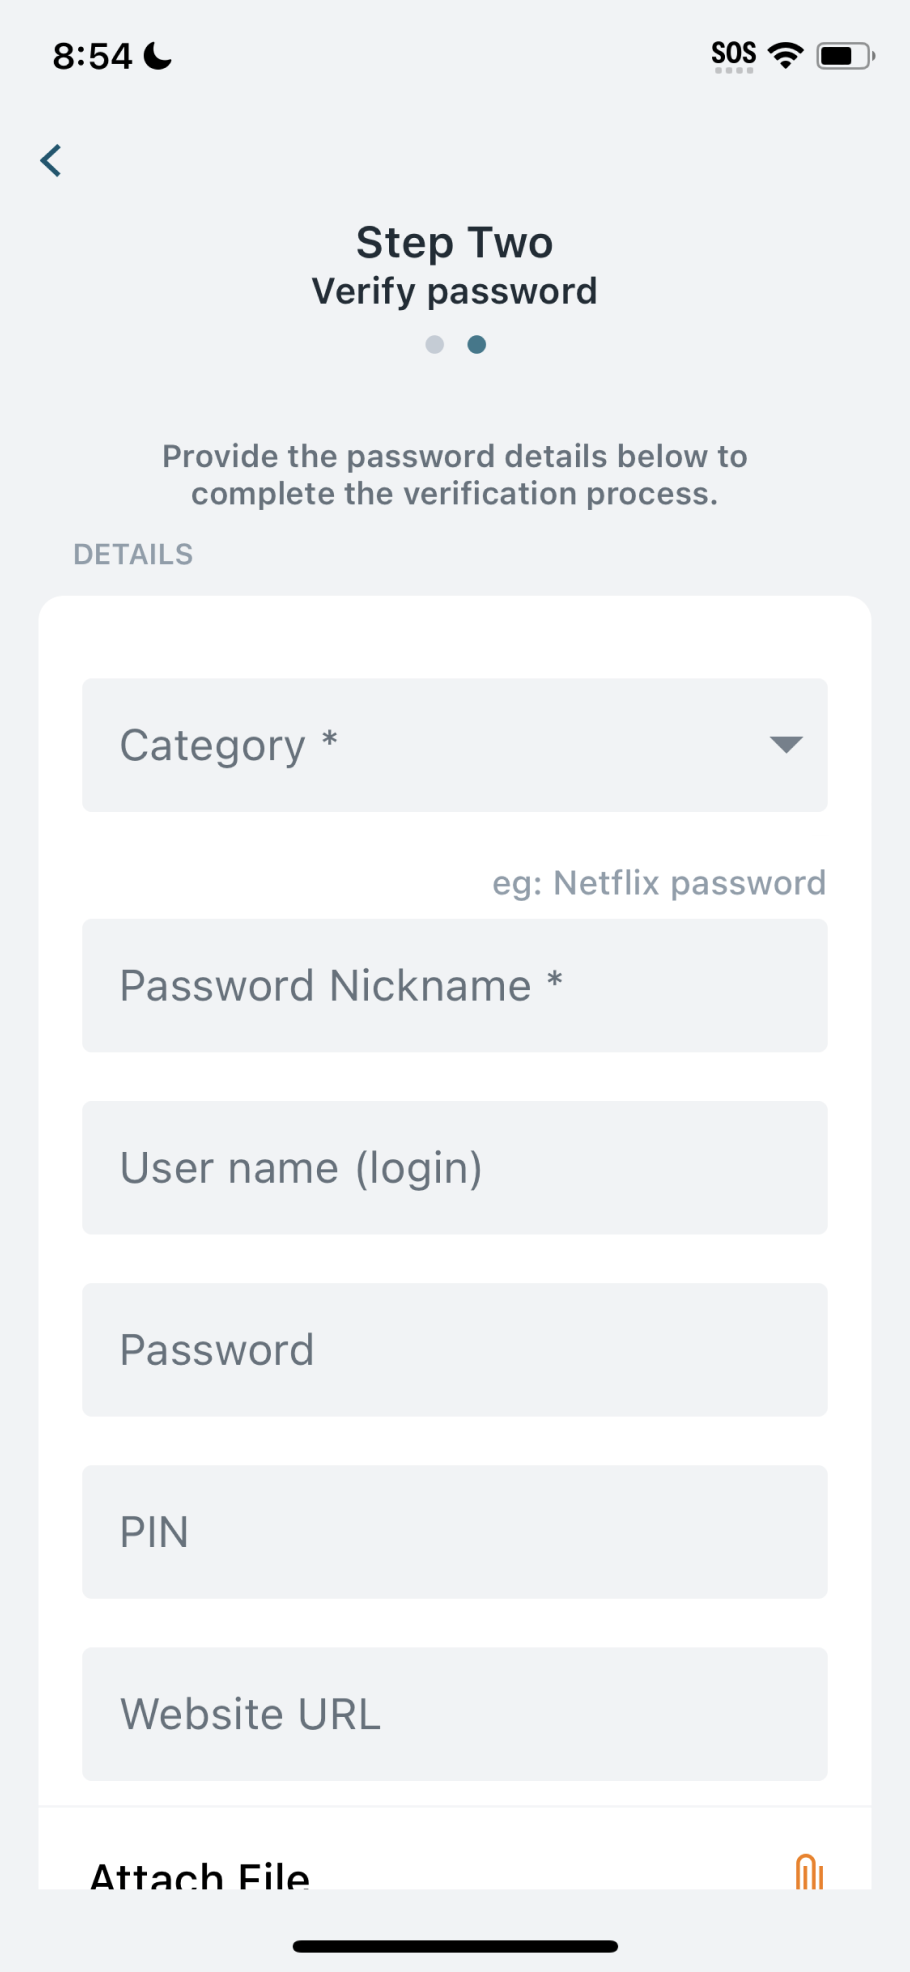Screen dimensions: 910x1972
Task: Focus the Password Nickname field
Action: [454, 985]
